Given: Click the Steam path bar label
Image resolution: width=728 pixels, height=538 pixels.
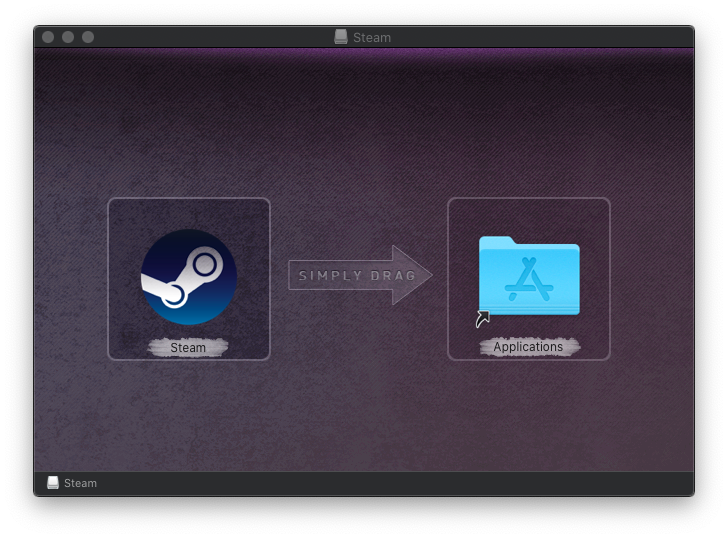Looking at the screenshot, I should tap(80, 483).
